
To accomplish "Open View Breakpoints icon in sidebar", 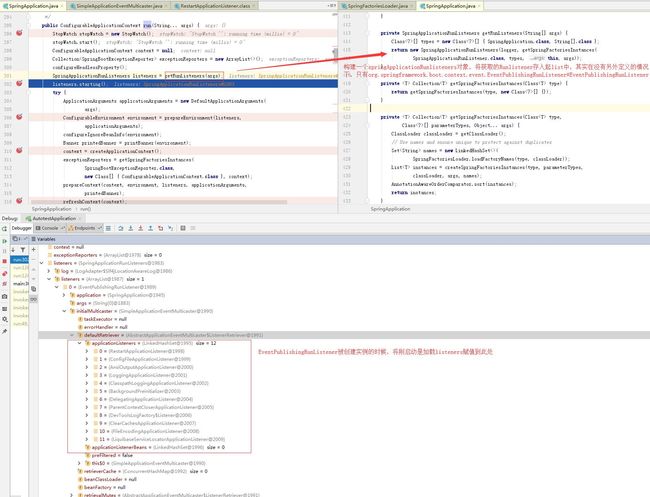I will point(5,274).
